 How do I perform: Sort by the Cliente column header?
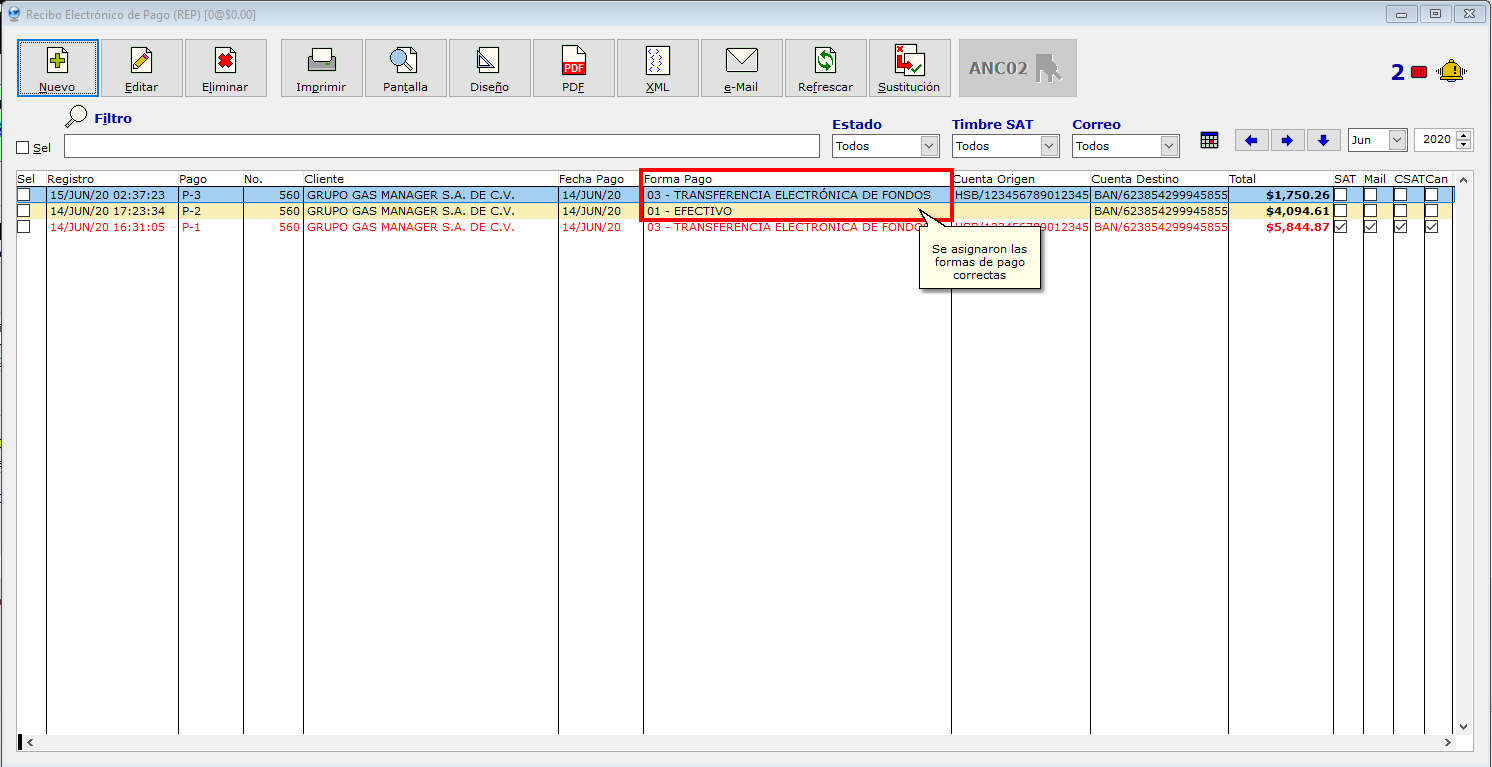point(324,179)
